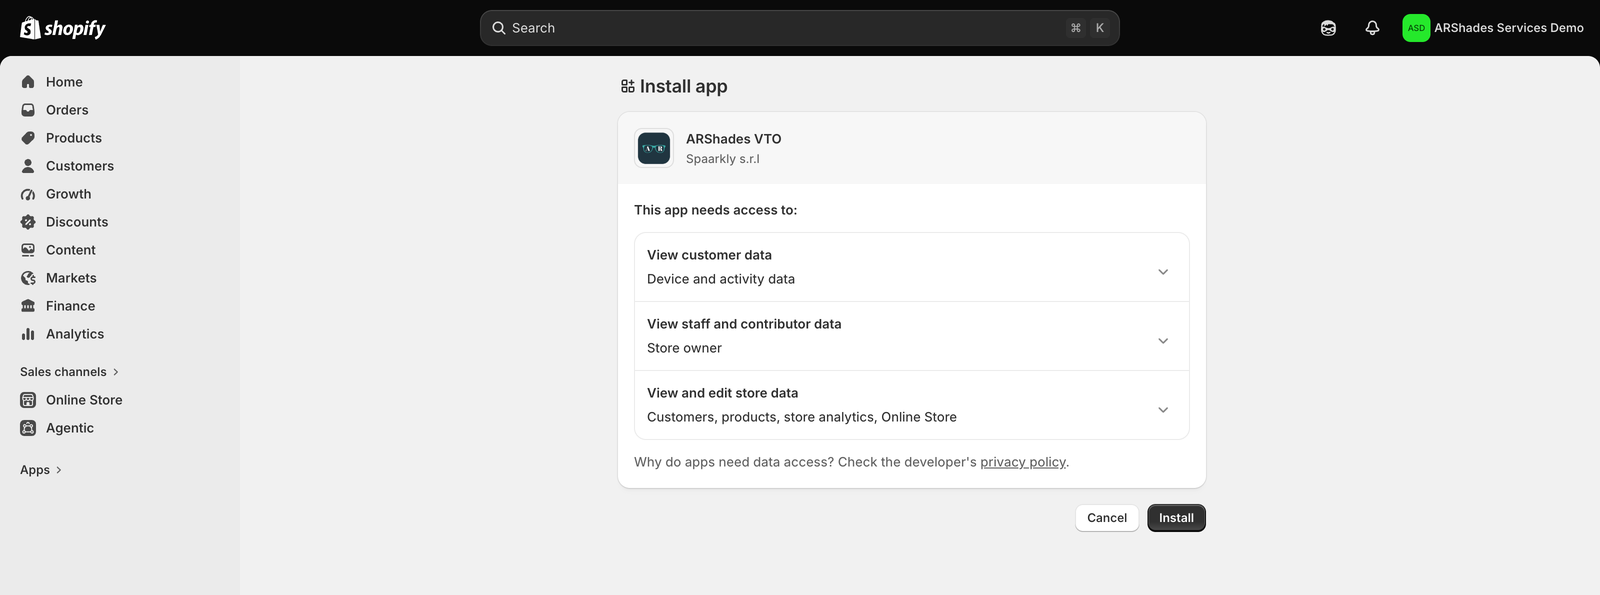
Task: Click the Customers person icon
Action: (x=28, y=166)
